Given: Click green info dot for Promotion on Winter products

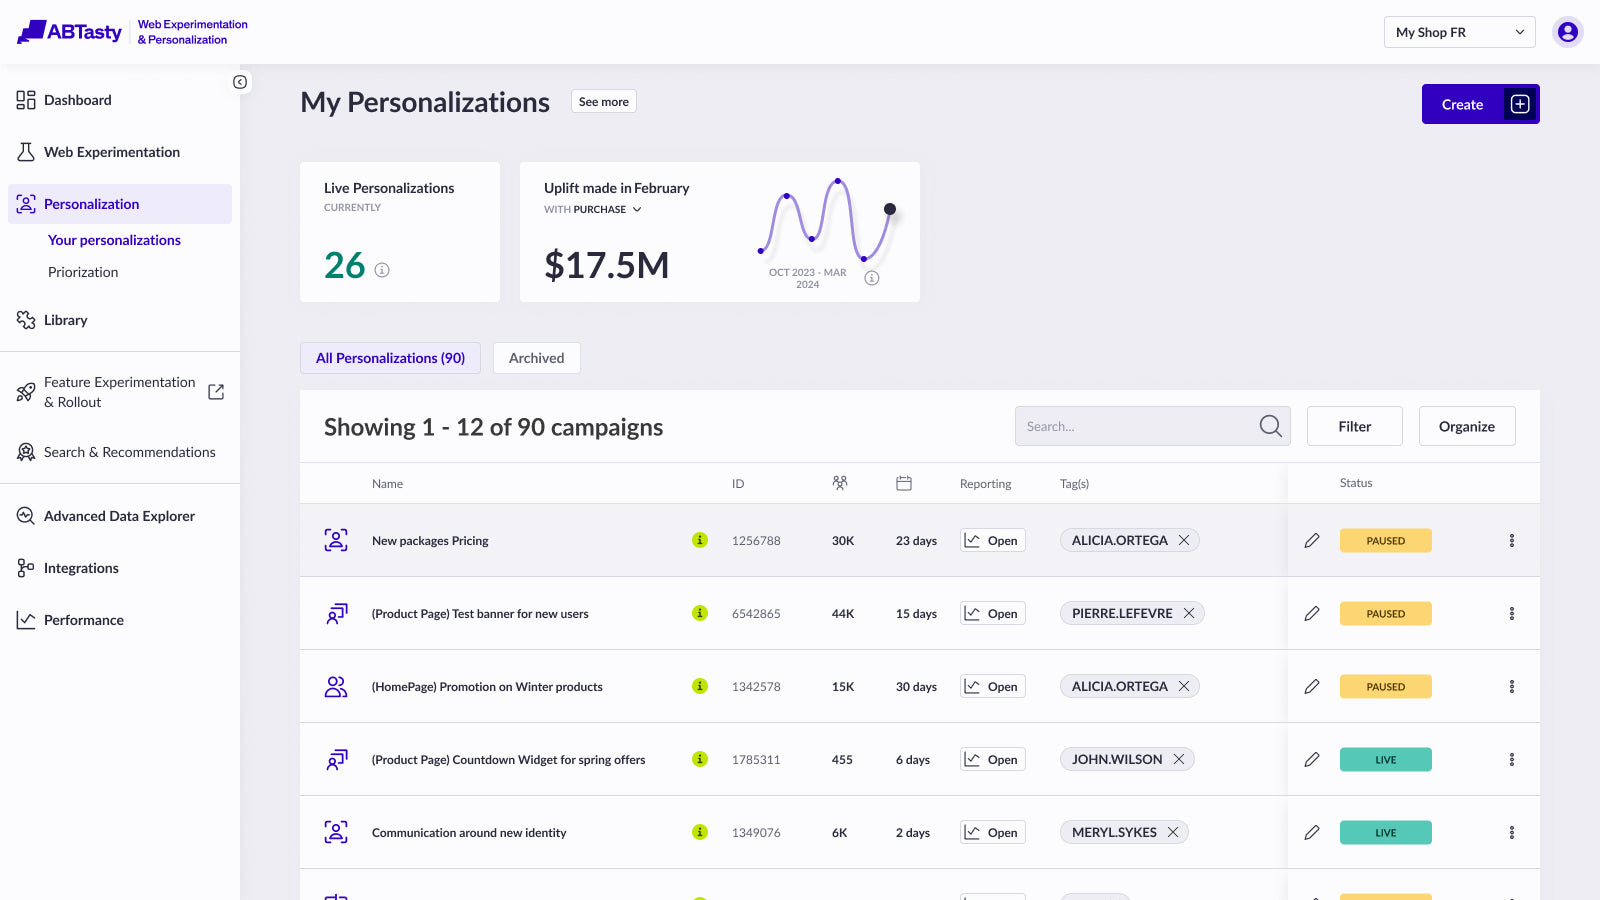Looking at the screenshot, I should [700, 686].
